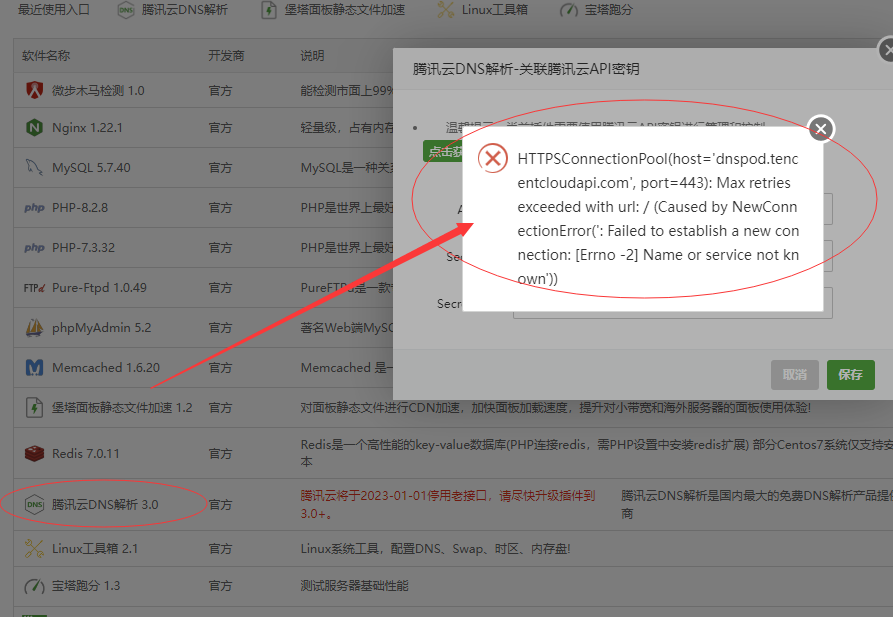
Task: Click the 说明 column header
Action: [x=312, y=55]
